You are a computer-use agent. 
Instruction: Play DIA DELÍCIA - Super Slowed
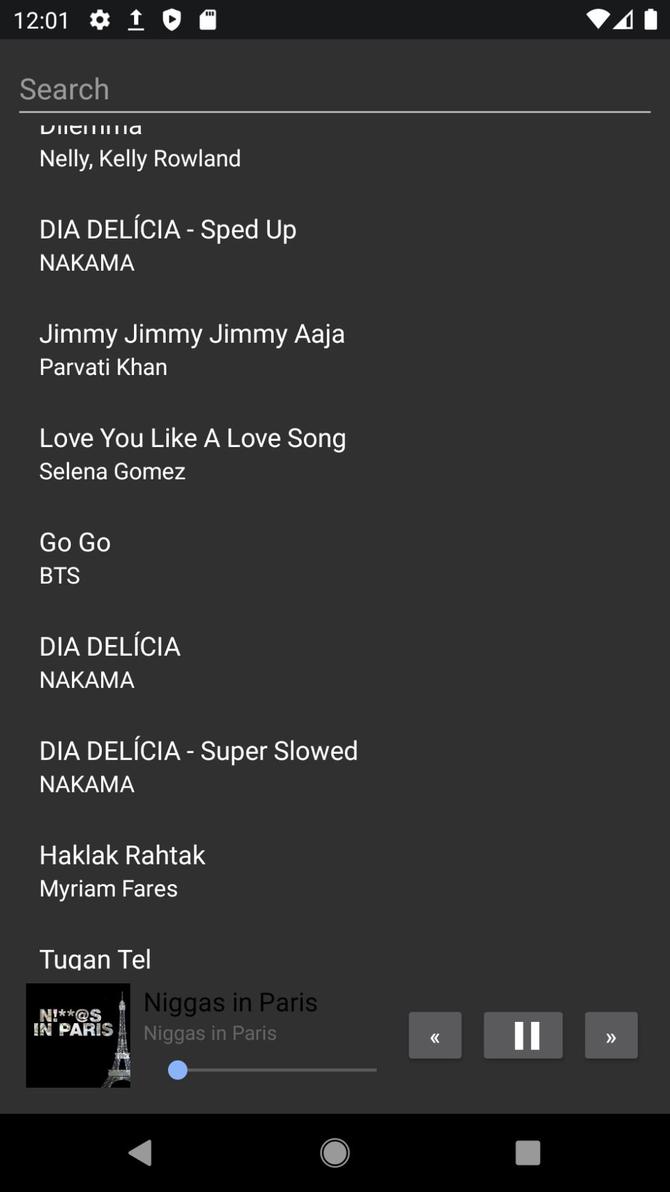click(x=198, y=766)
